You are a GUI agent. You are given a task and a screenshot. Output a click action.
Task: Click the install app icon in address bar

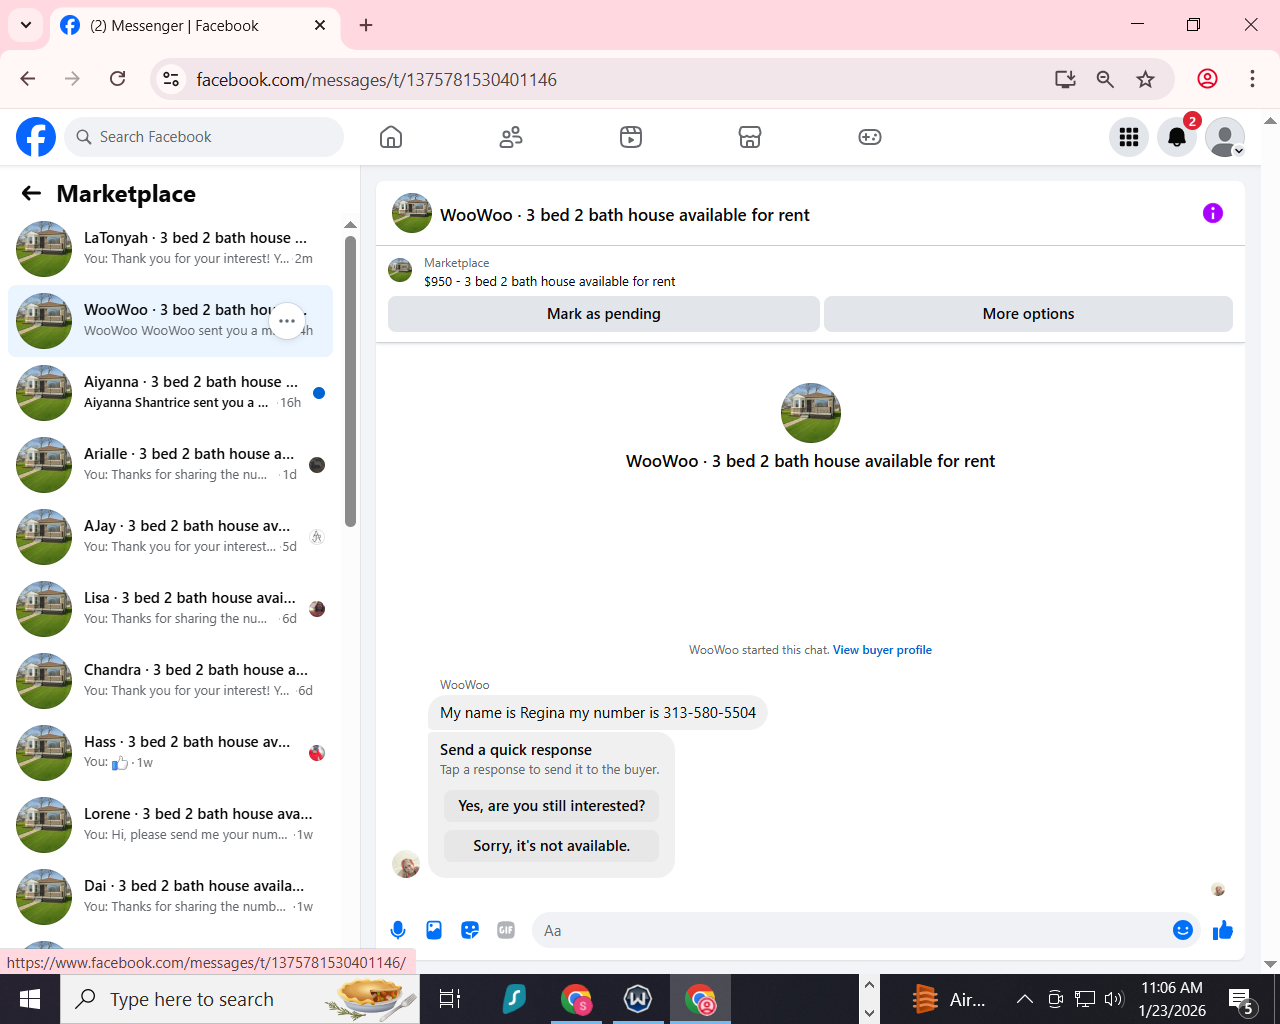click(1065, 79)
